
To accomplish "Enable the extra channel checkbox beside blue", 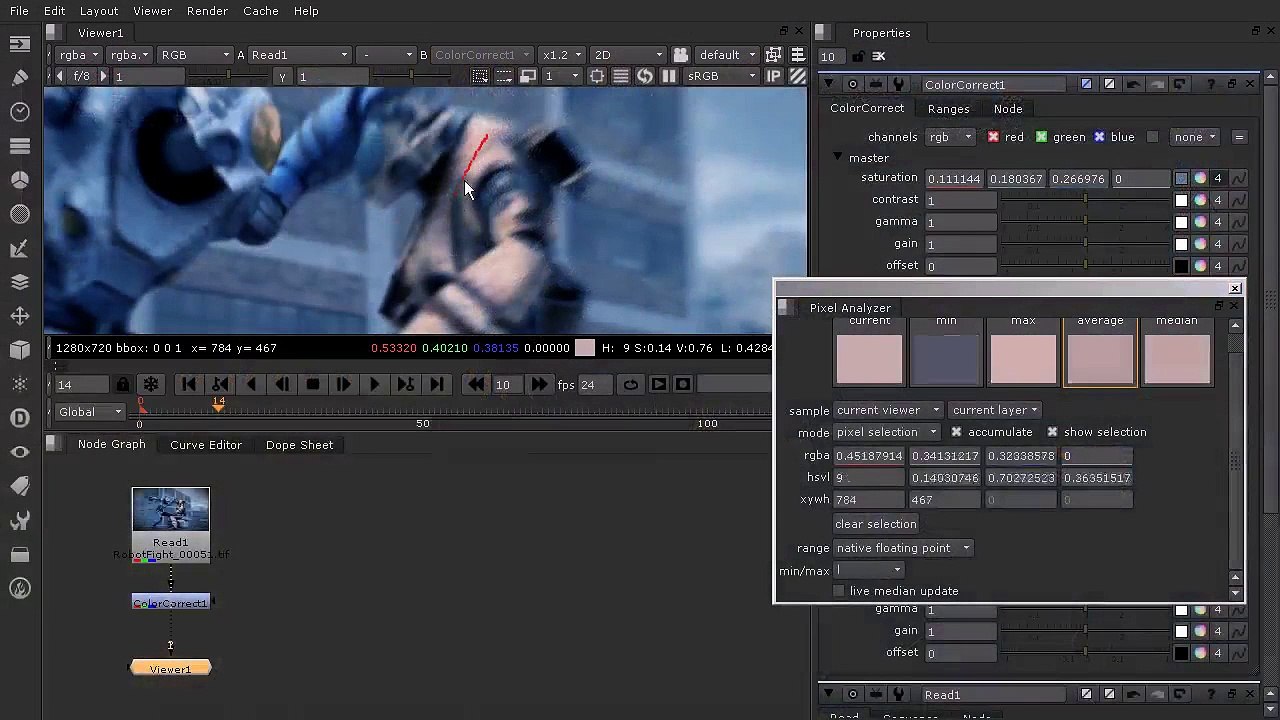I will click(x=1153, y=137).
